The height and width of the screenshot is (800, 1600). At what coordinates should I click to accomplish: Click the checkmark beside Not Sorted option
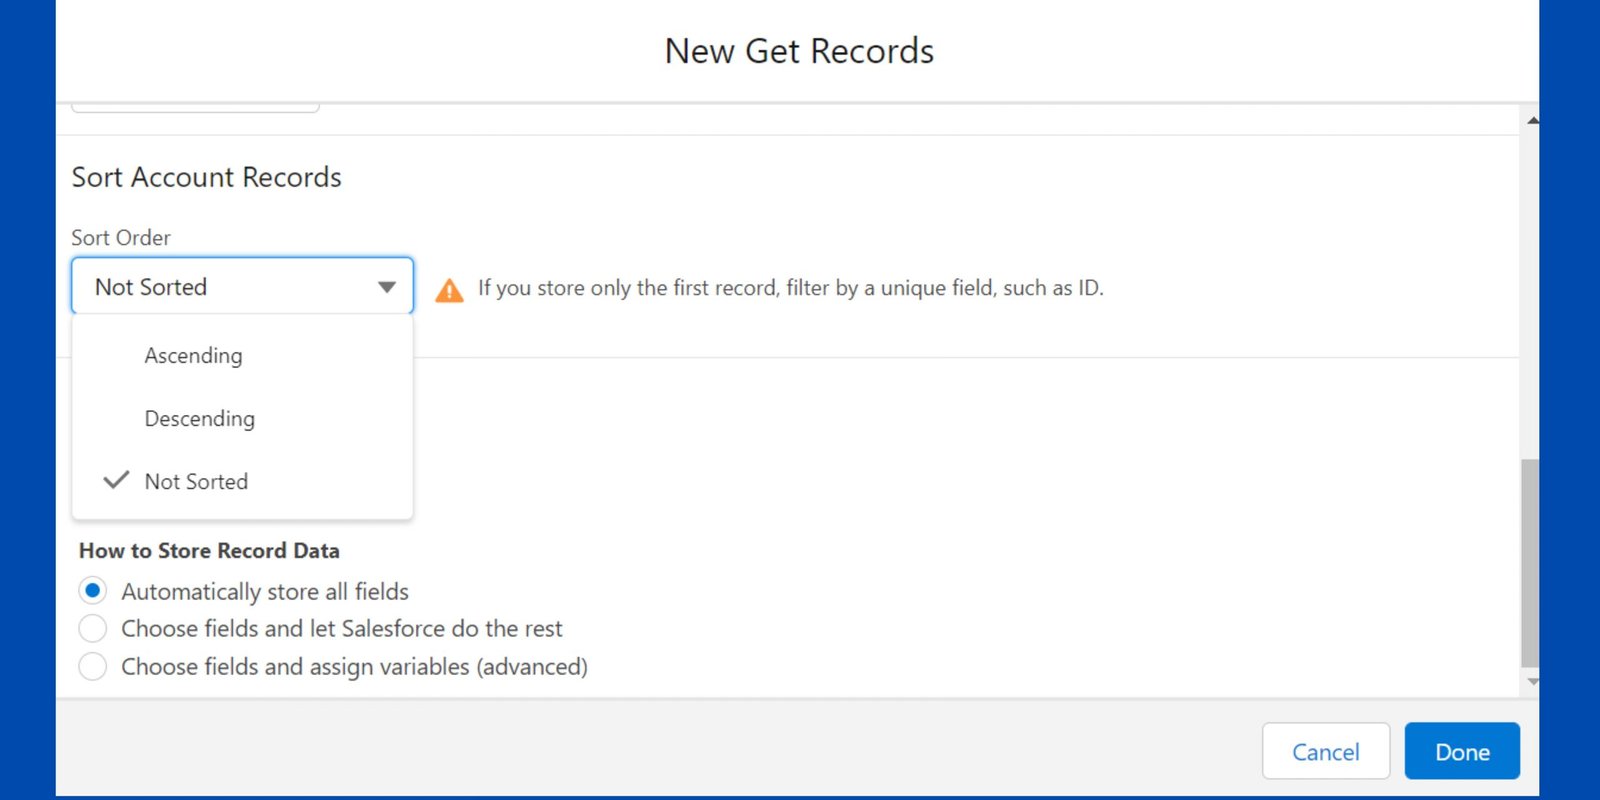(116, 480)
